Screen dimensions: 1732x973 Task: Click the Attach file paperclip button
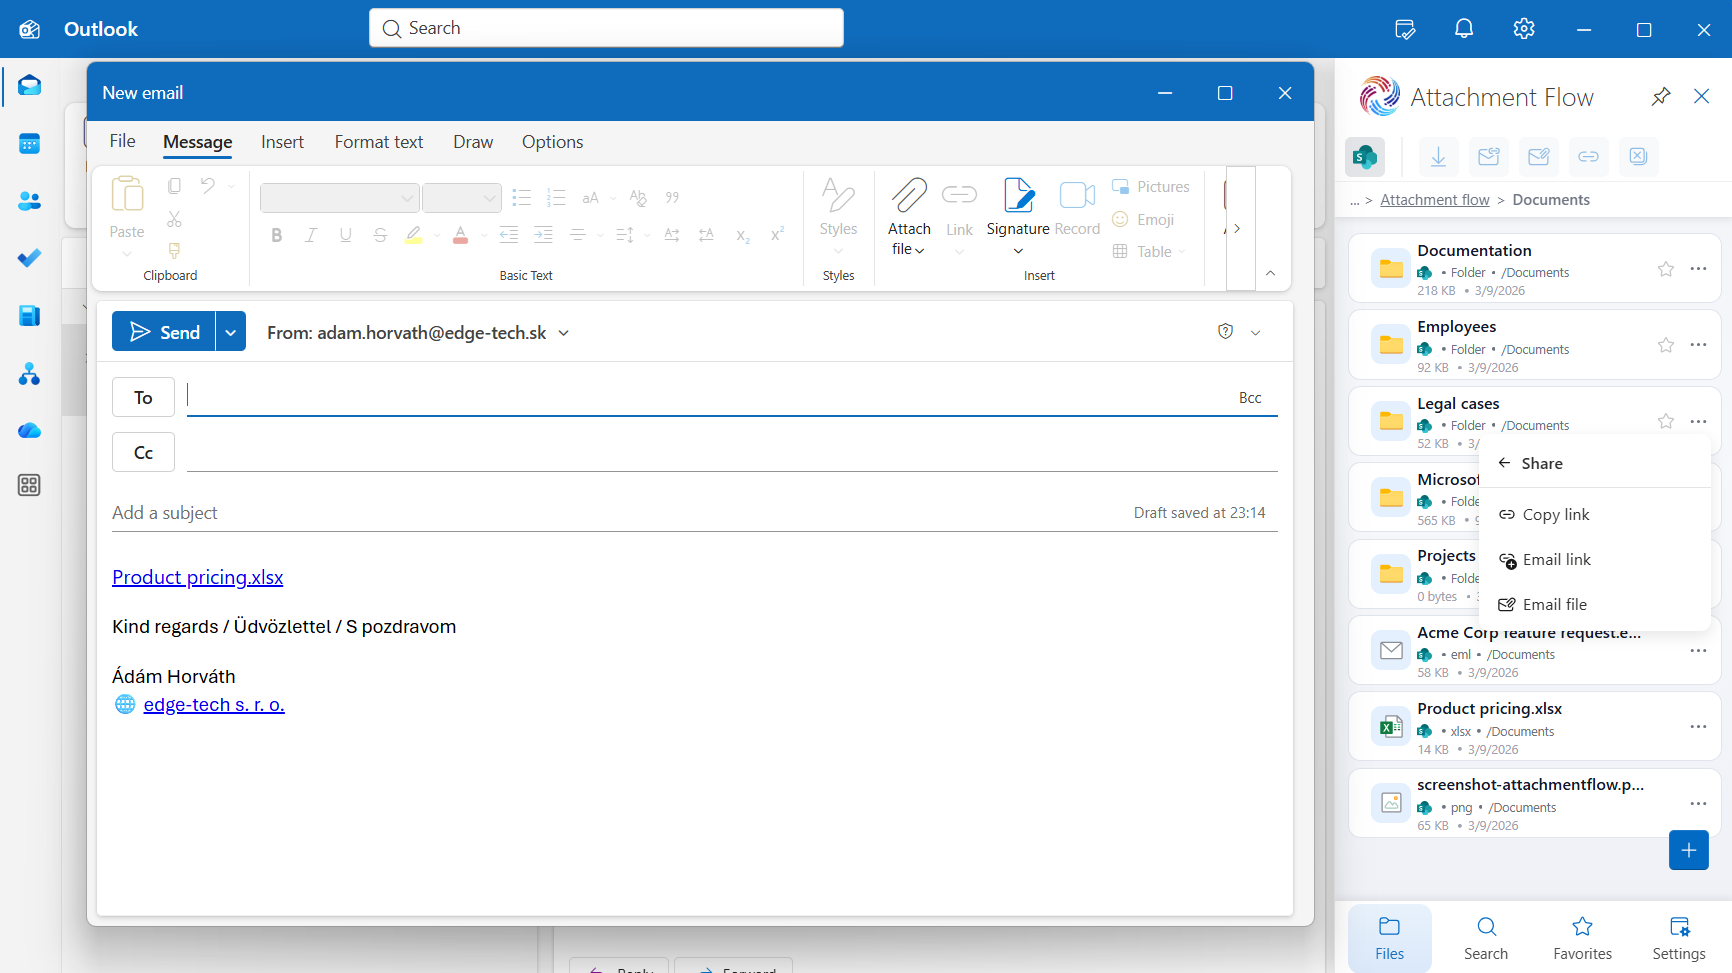[909, 217]
